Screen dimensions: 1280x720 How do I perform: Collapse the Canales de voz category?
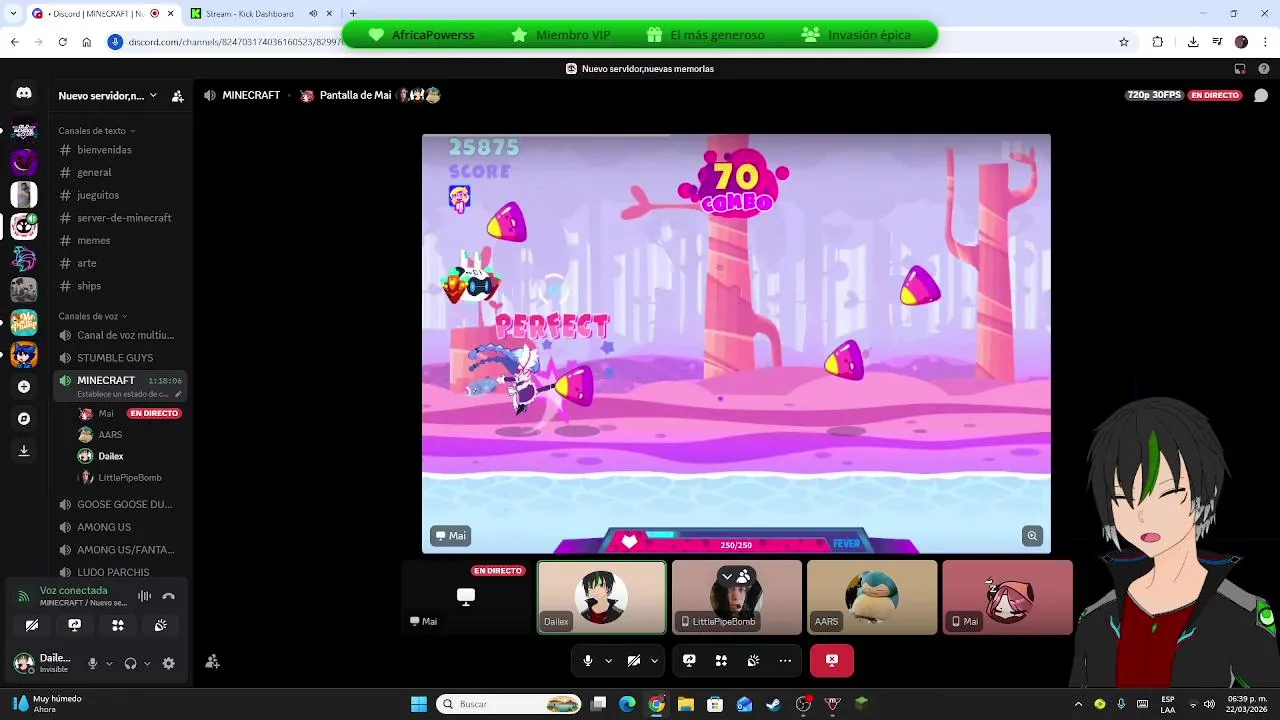pos(93,316)
